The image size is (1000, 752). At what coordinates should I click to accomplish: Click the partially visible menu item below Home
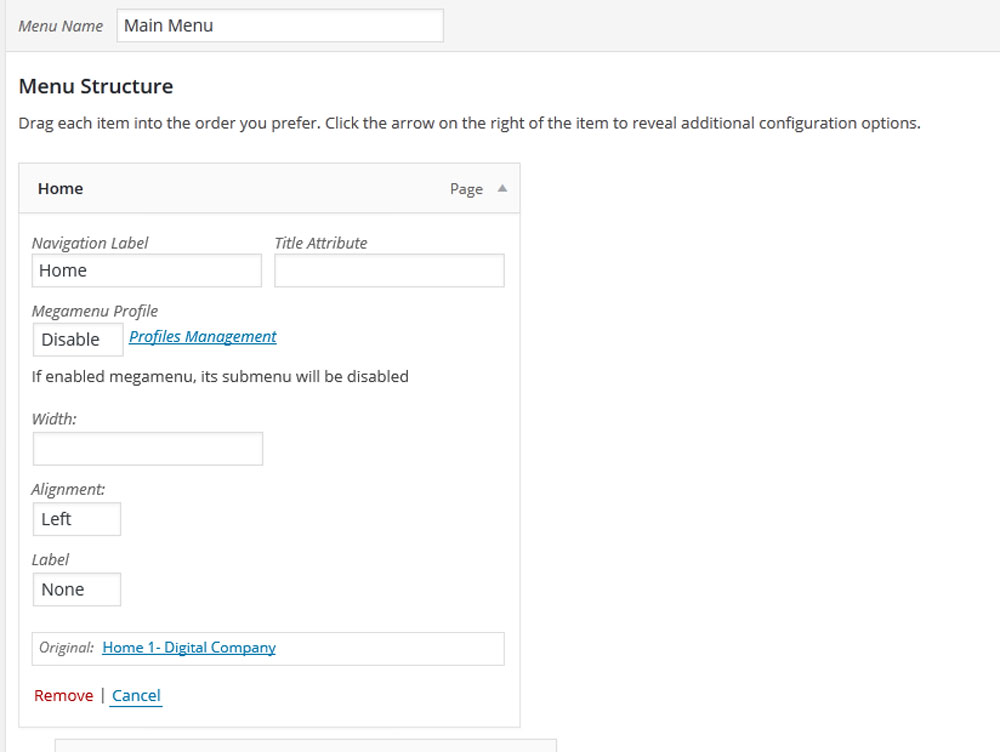pos(305,745)
